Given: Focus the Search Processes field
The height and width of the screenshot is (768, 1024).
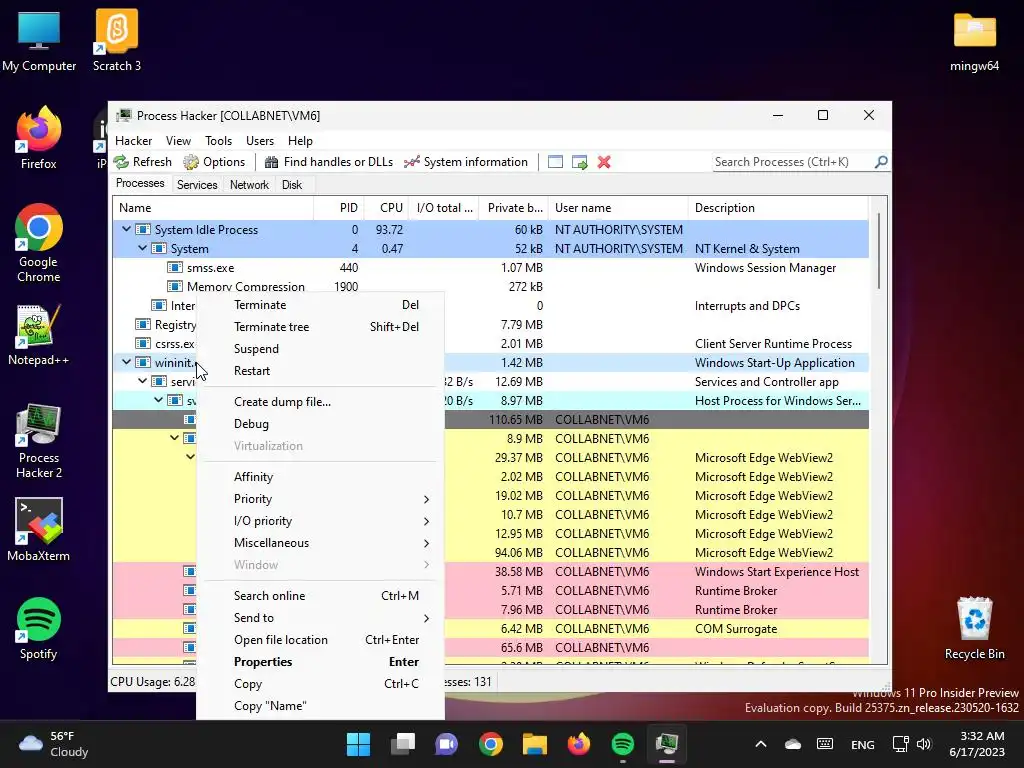Looking at the screenshot, I should 792,162.
